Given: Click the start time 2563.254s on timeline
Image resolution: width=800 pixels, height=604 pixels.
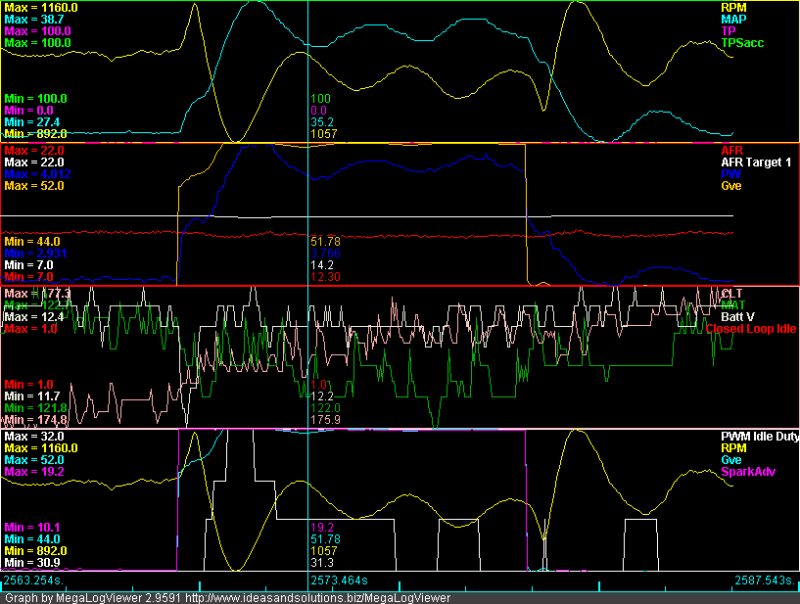Looking at the screenshot, I should click(34, 580).
